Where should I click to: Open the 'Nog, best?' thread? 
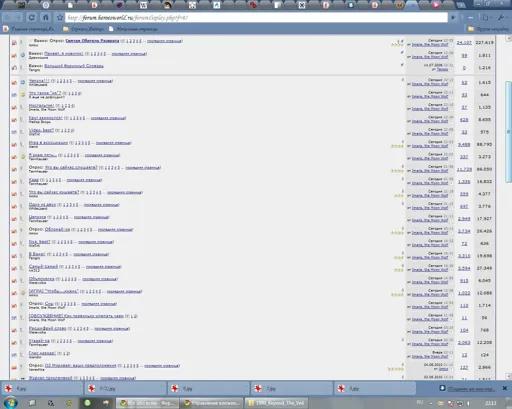click(x=39, y=241)
